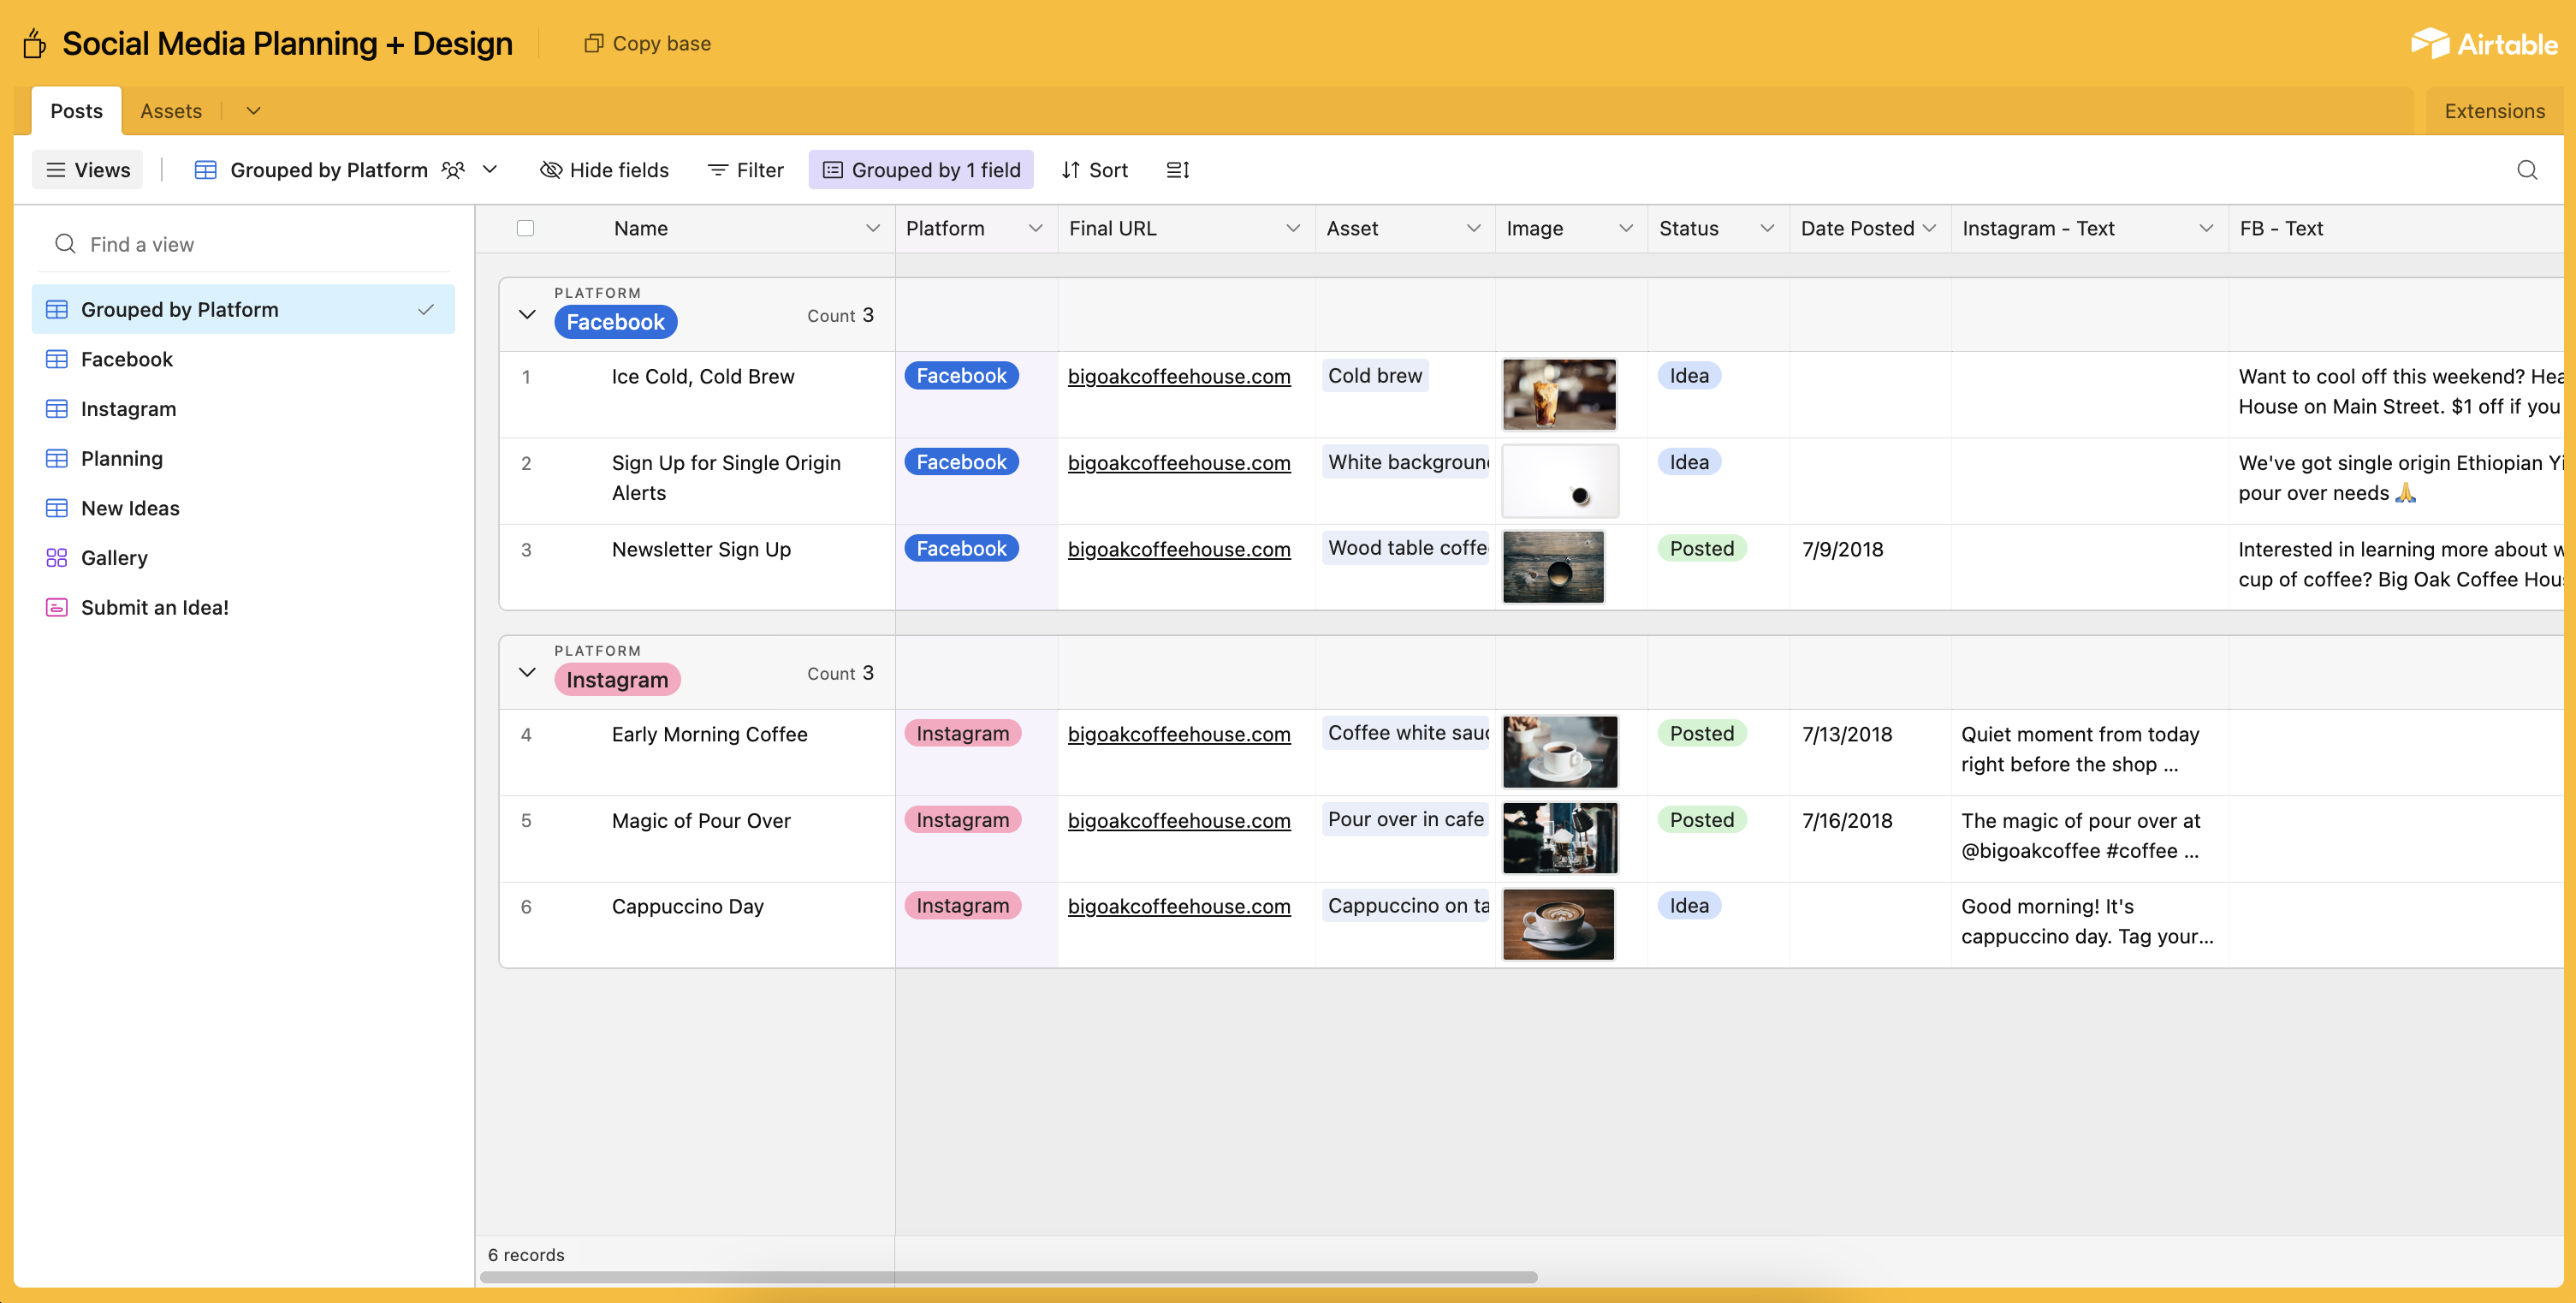Click the Copy base button
Image resolution: width=2576 pixels, height=1303 pixels.
point(647,43)
